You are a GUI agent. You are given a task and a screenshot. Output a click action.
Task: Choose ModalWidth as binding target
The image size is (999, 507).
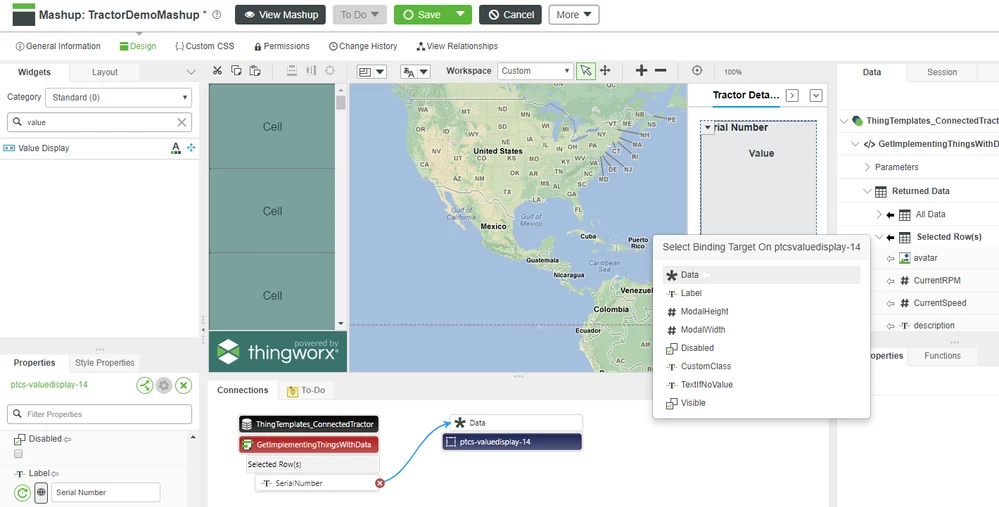click(x=761, y=330)
